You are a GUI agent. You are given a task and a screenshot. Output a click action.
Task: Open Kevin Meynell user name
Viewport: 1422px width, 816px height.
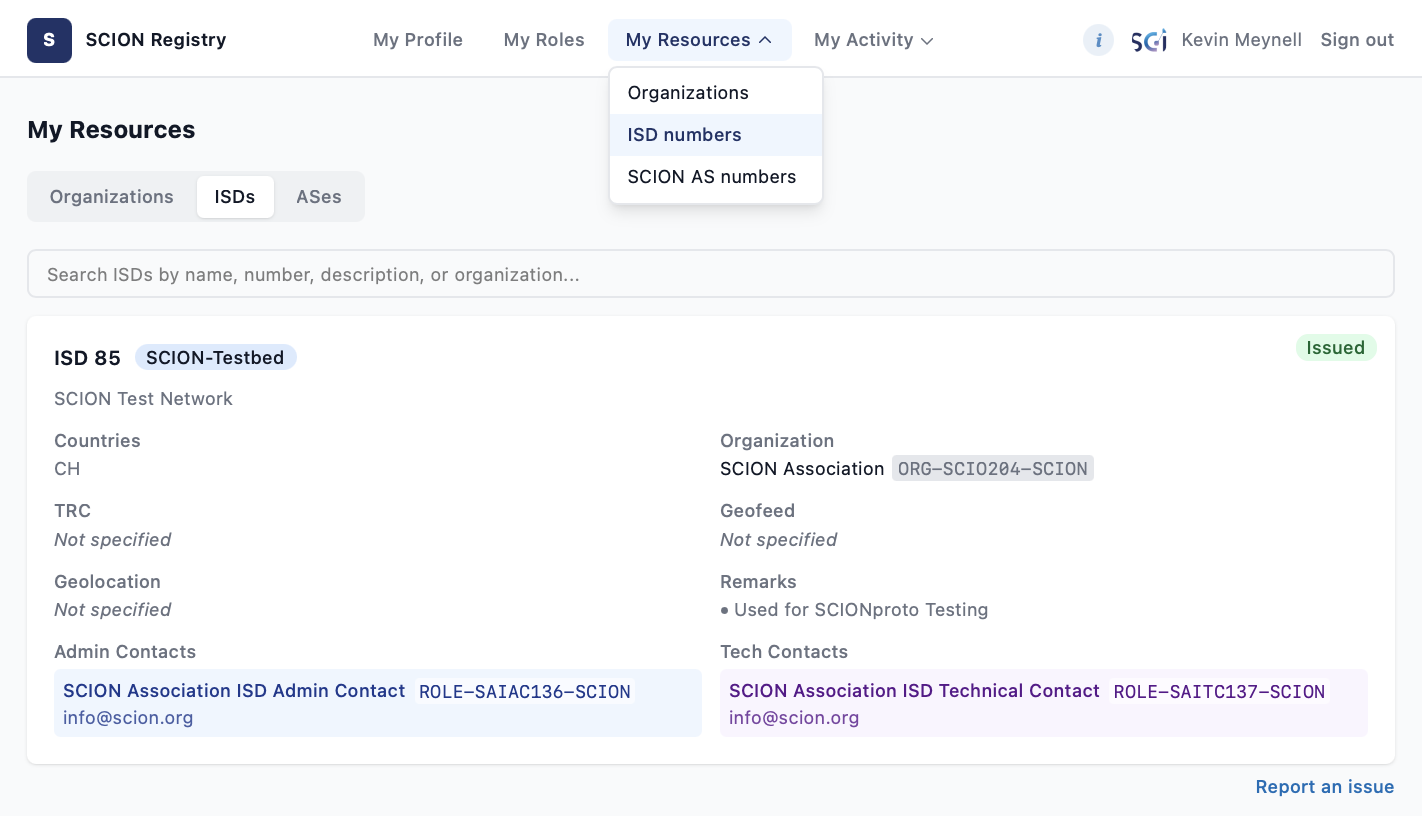(x=1242, y=40)
